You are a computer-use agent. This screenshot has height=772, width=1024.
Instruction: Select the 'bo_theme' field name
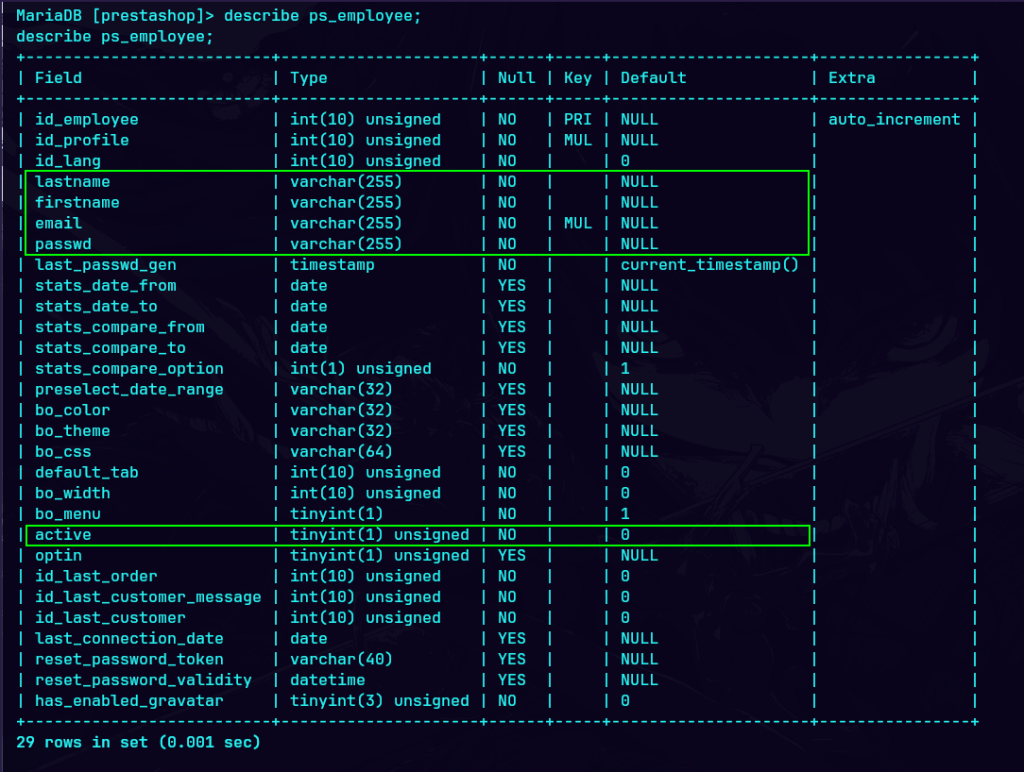72,431
